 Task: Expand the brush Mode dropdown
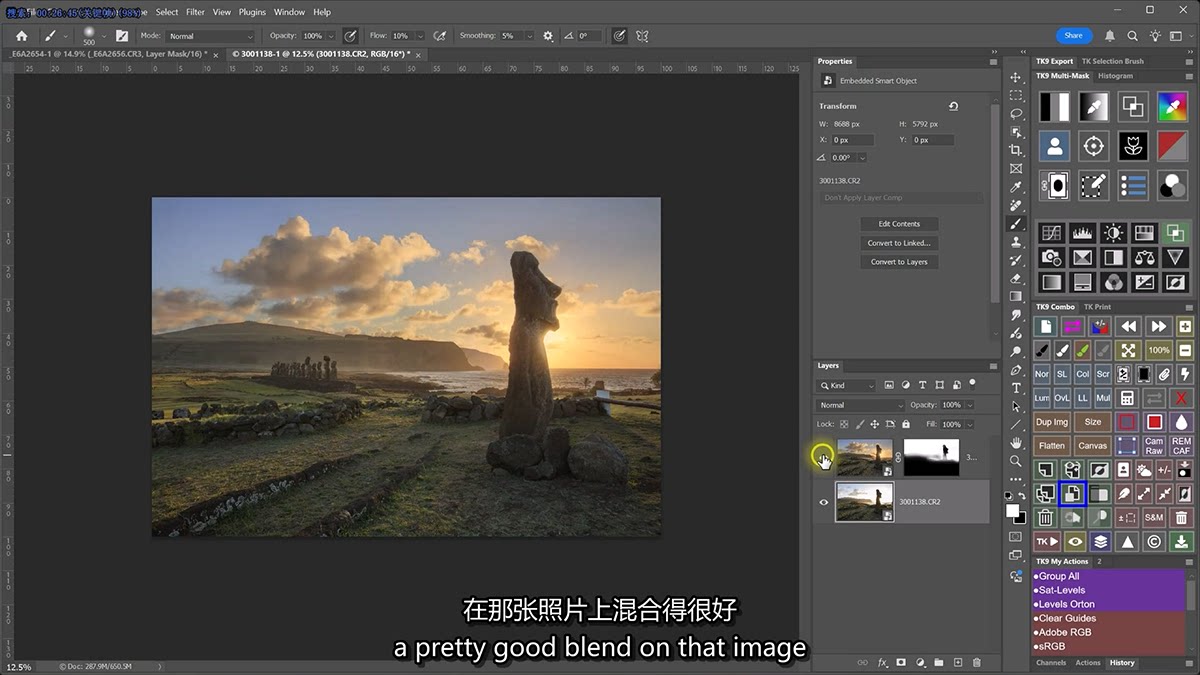tap(208, 36)
